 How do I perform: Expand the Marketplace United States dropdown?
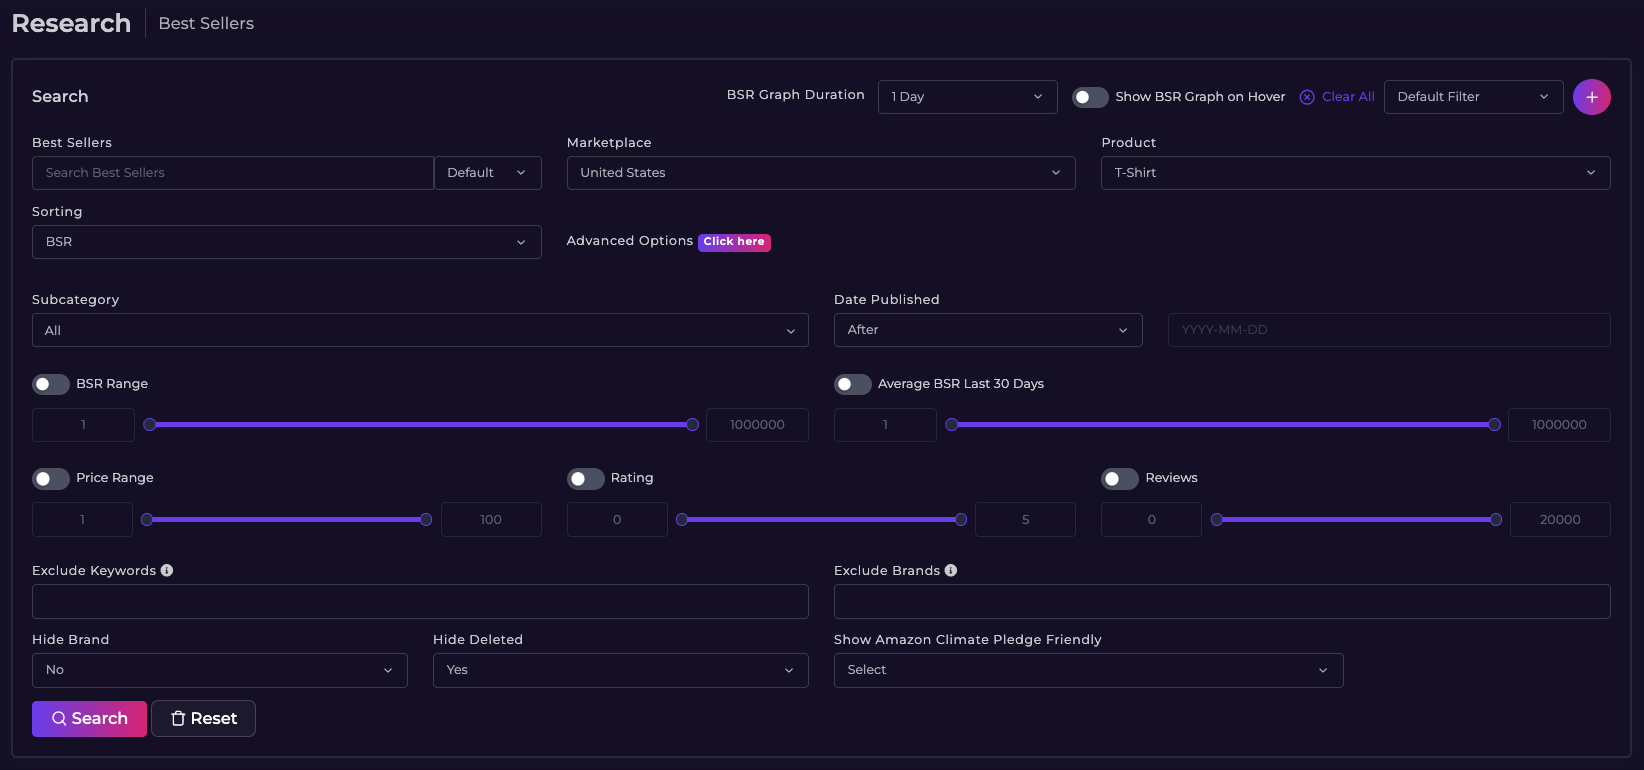point(820,173)
